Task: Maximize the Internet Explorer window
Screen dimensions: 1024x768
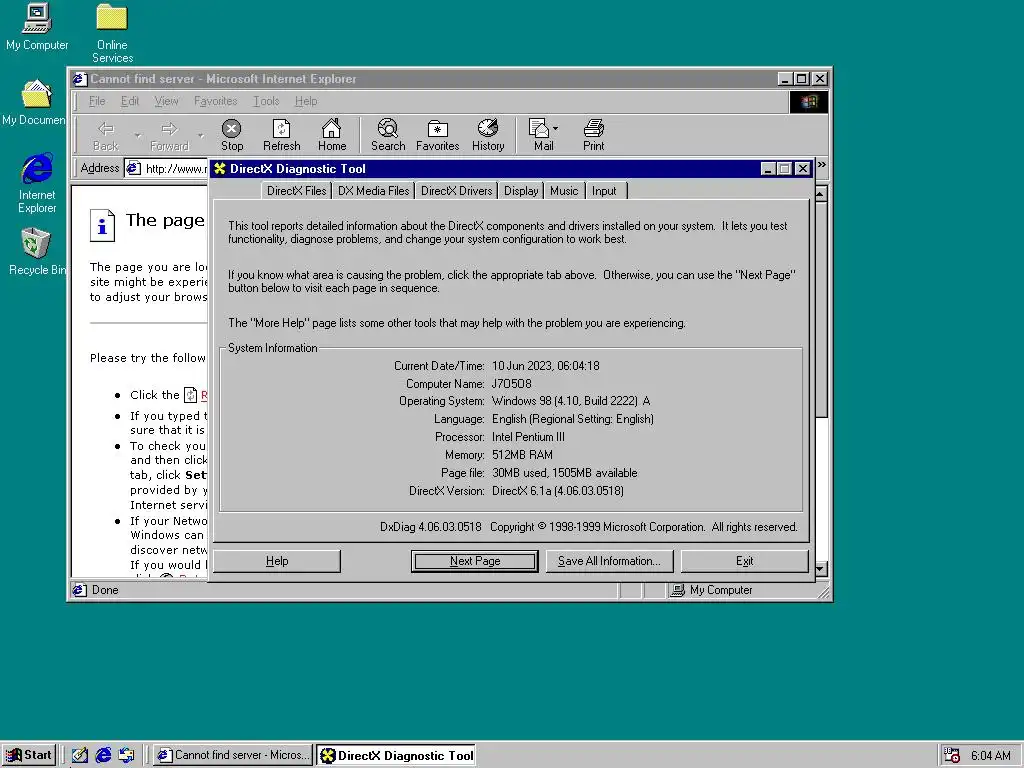Action: tap(801, 79)
